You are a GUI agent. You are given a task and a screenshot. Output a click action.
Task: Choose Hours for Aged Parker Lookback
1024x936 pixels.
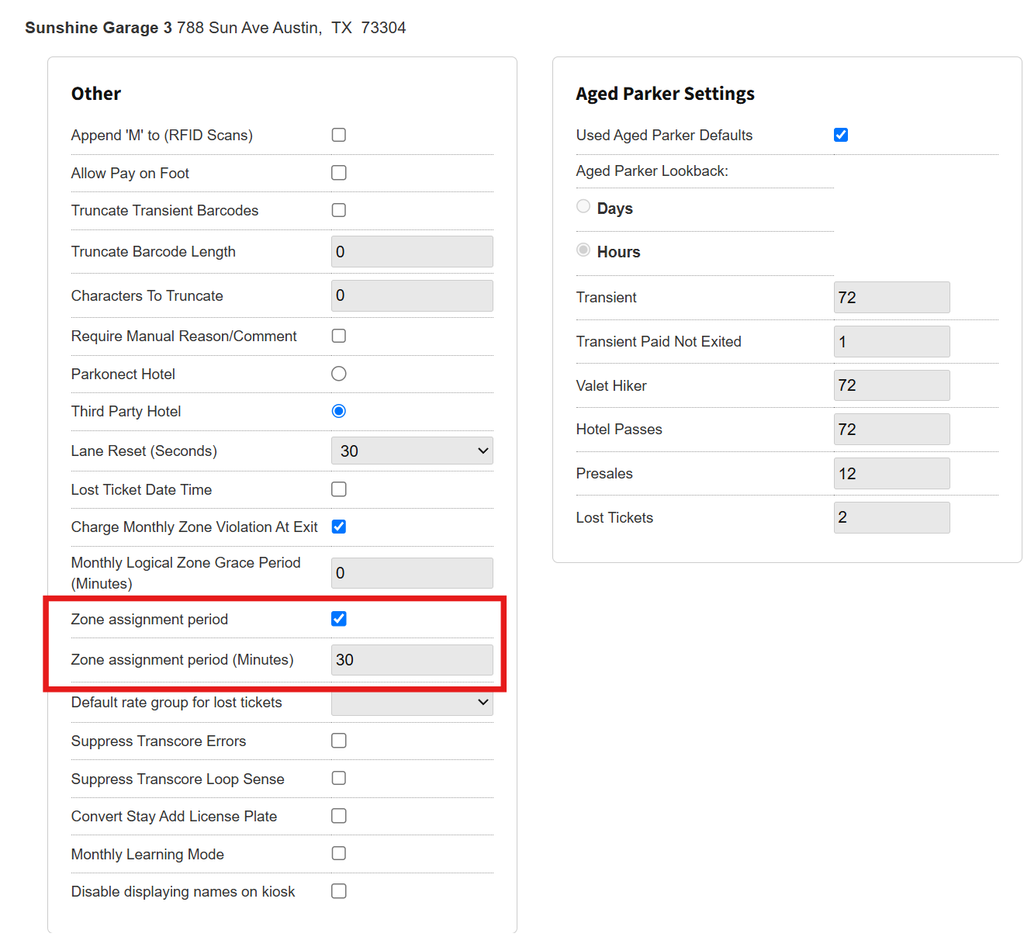pyautogui.click(x=583, y=250)
